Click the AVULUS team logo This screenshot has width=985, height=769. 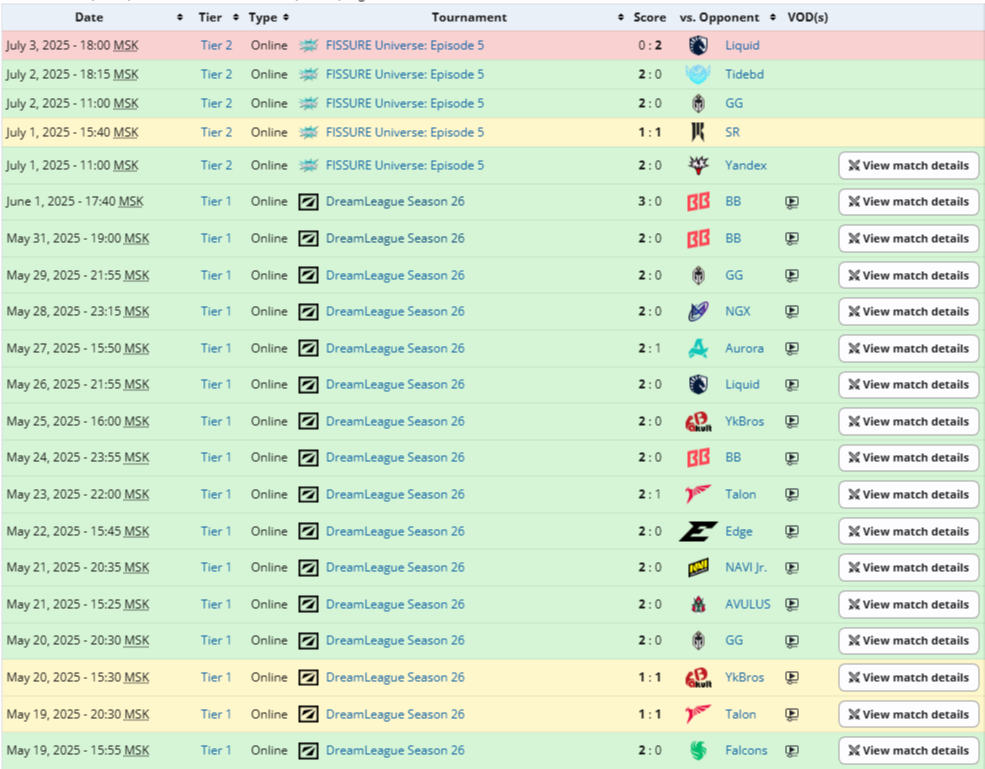tap(698, 604)
